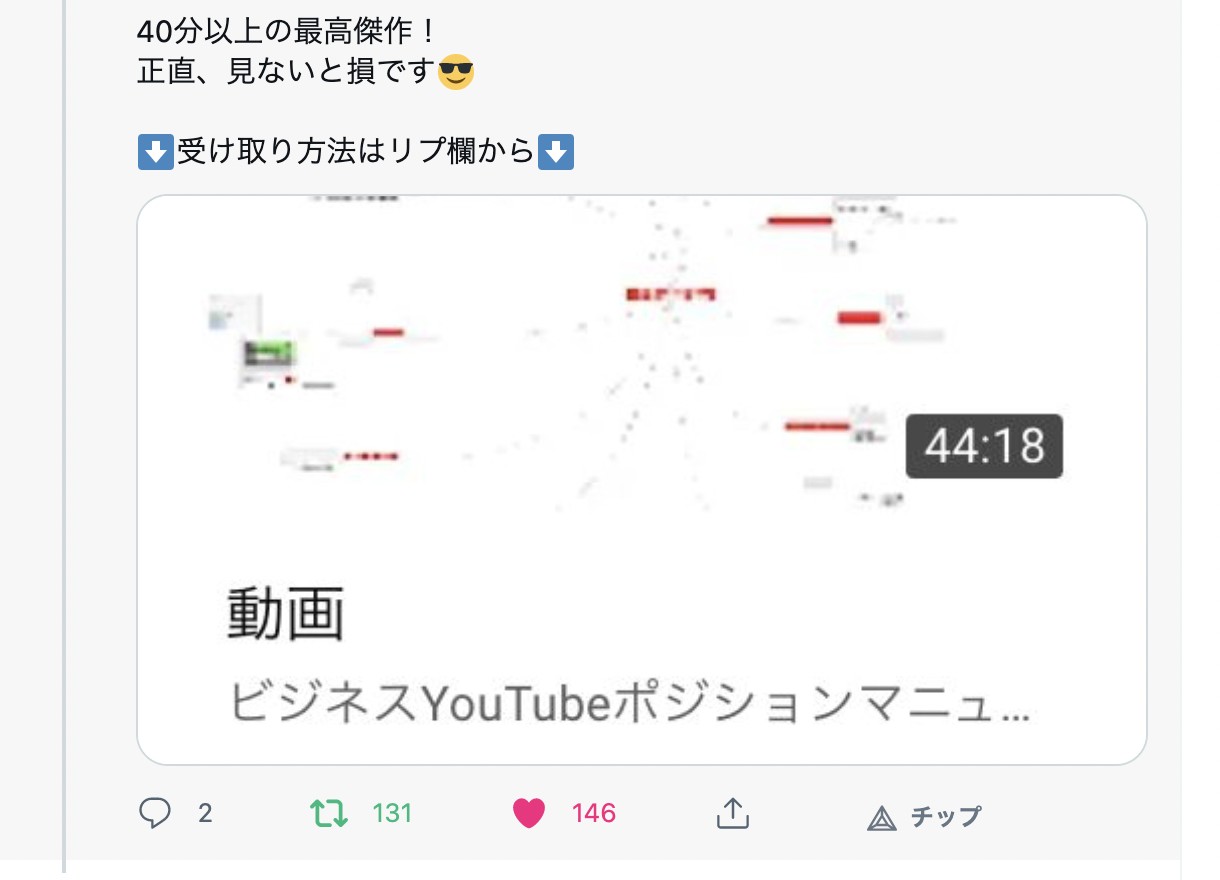
Task: Click the right down-arrow emoji
Action: [555, 153]
